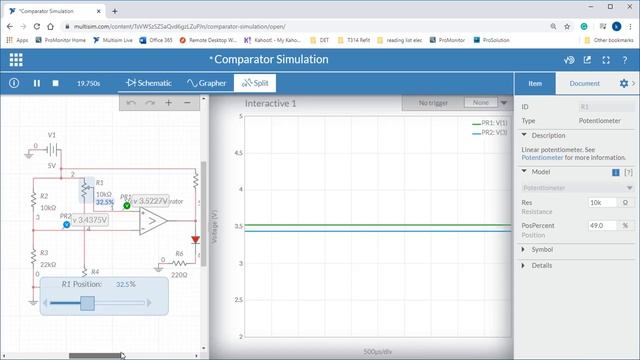Click the PosPercent position value field

(x=602, y=225)
